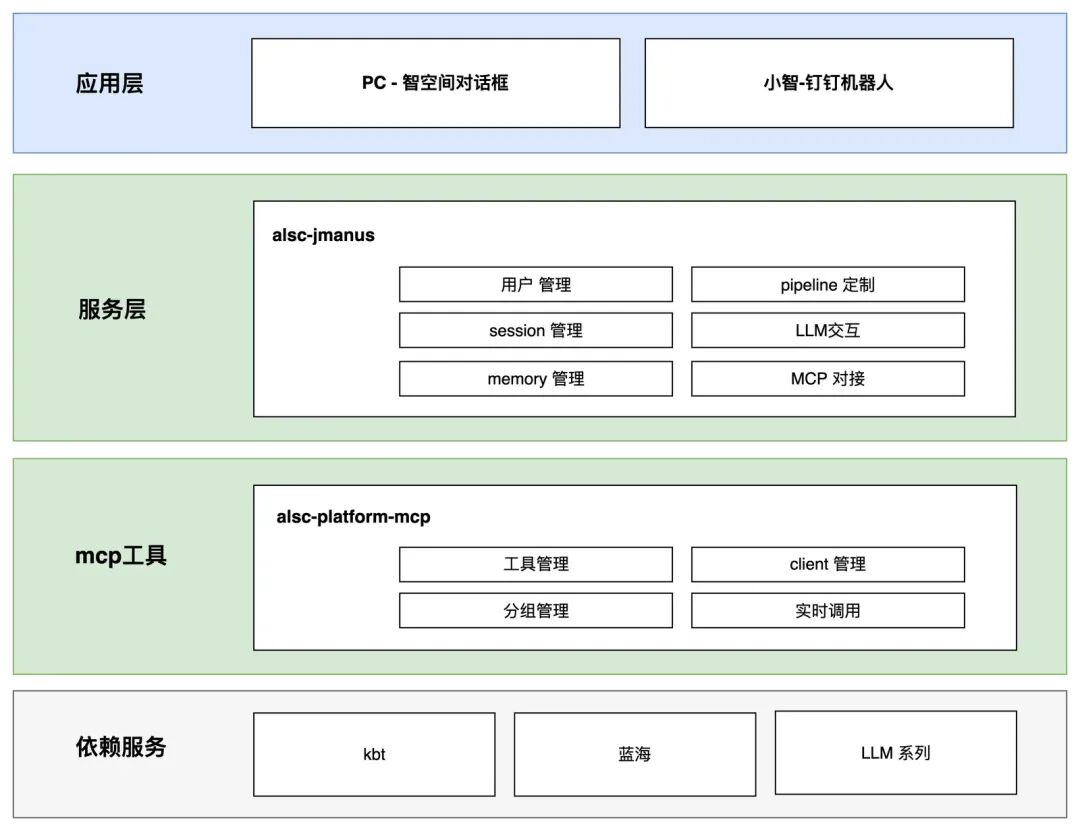This screenshot has height=831, width=1080.
Task: Click the memory 管理 box
Action: [x=535, y=378]
